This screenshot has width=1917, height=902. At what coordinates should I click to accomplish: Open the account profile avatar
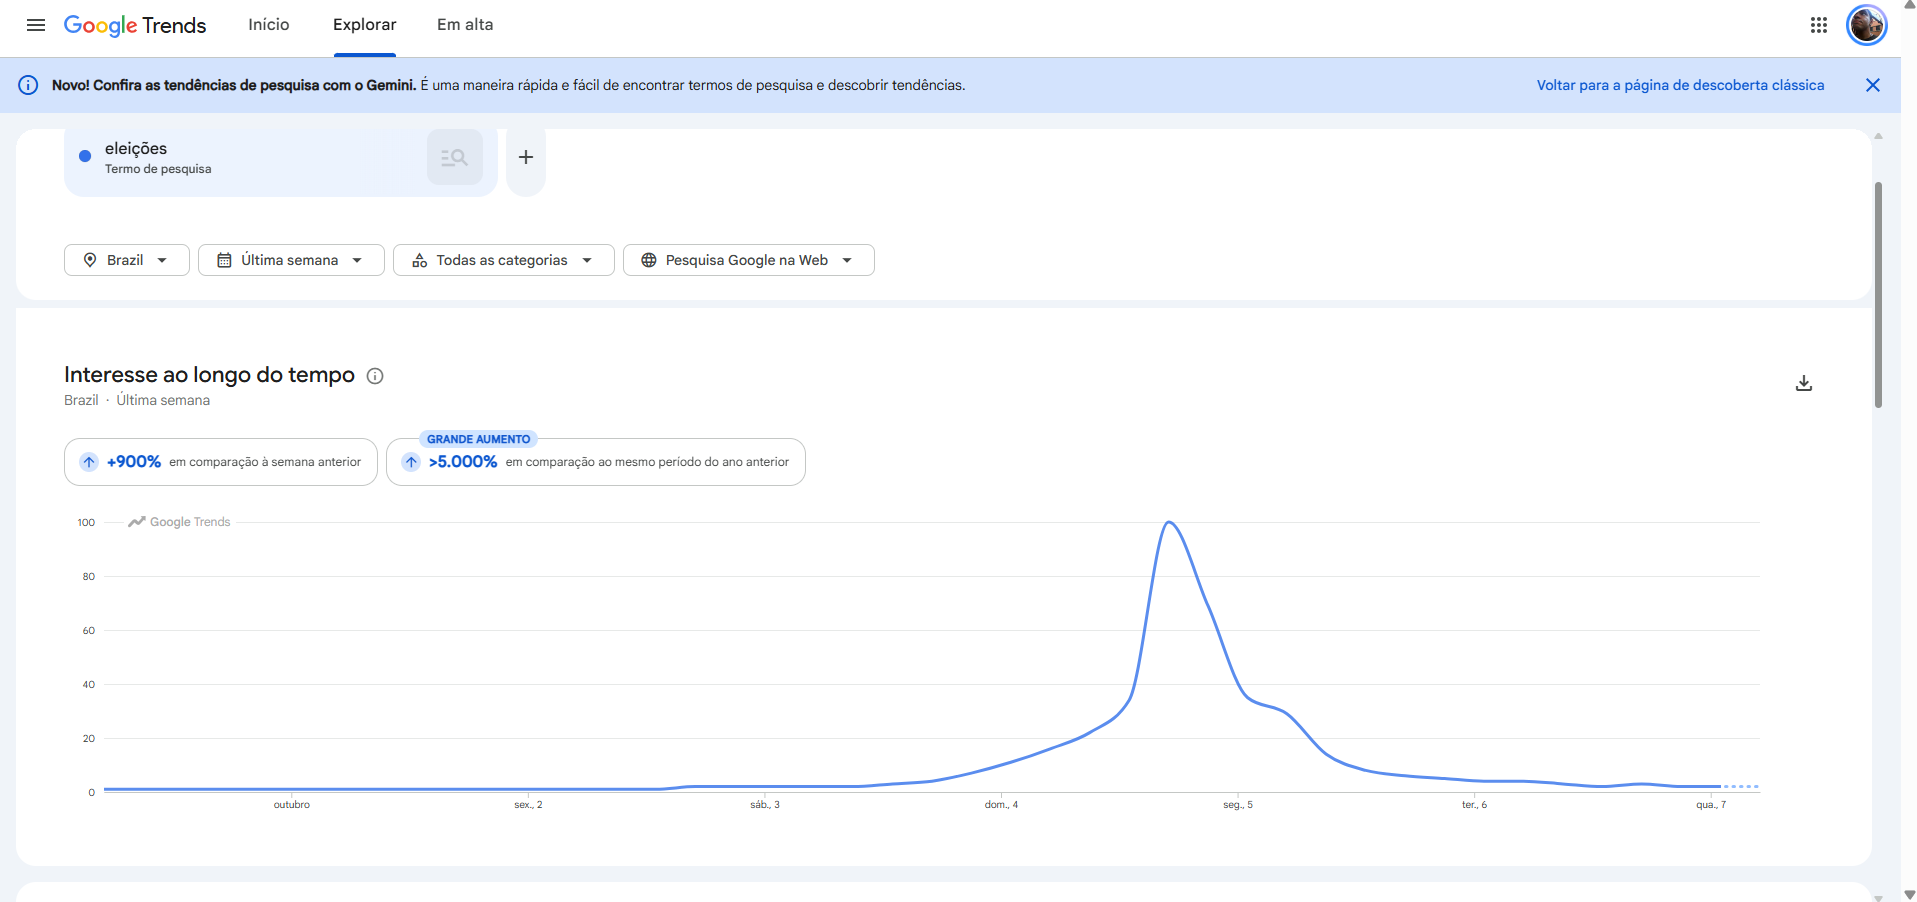(x=1867, y=25)
